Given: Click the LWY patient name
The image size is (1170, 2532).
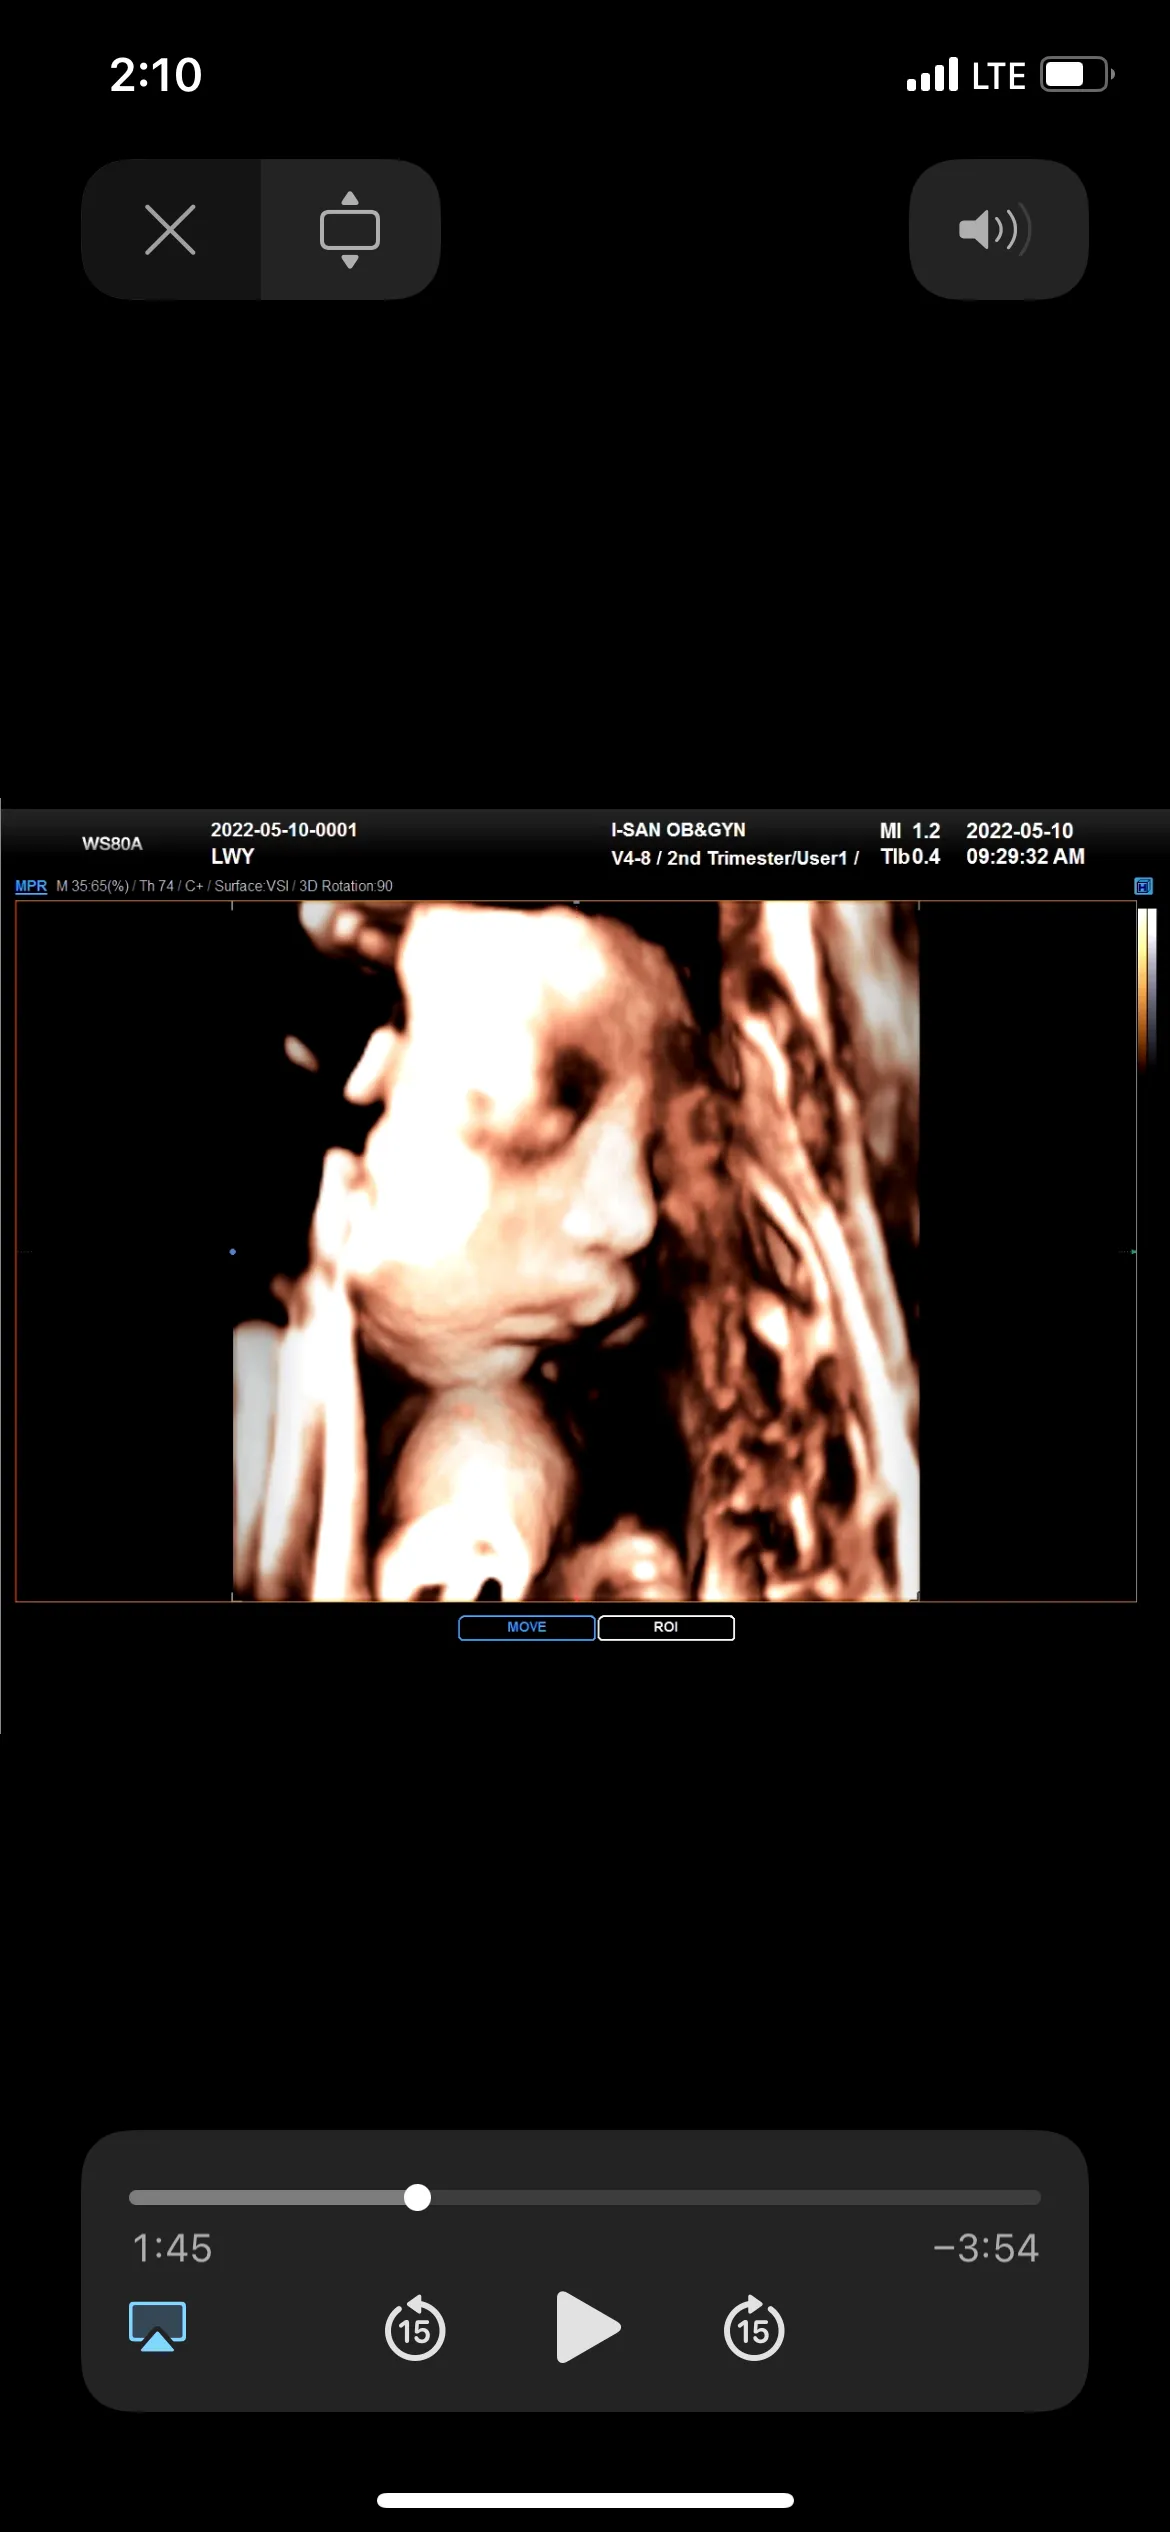Looking at the screenshot, I should coord(232,856).
